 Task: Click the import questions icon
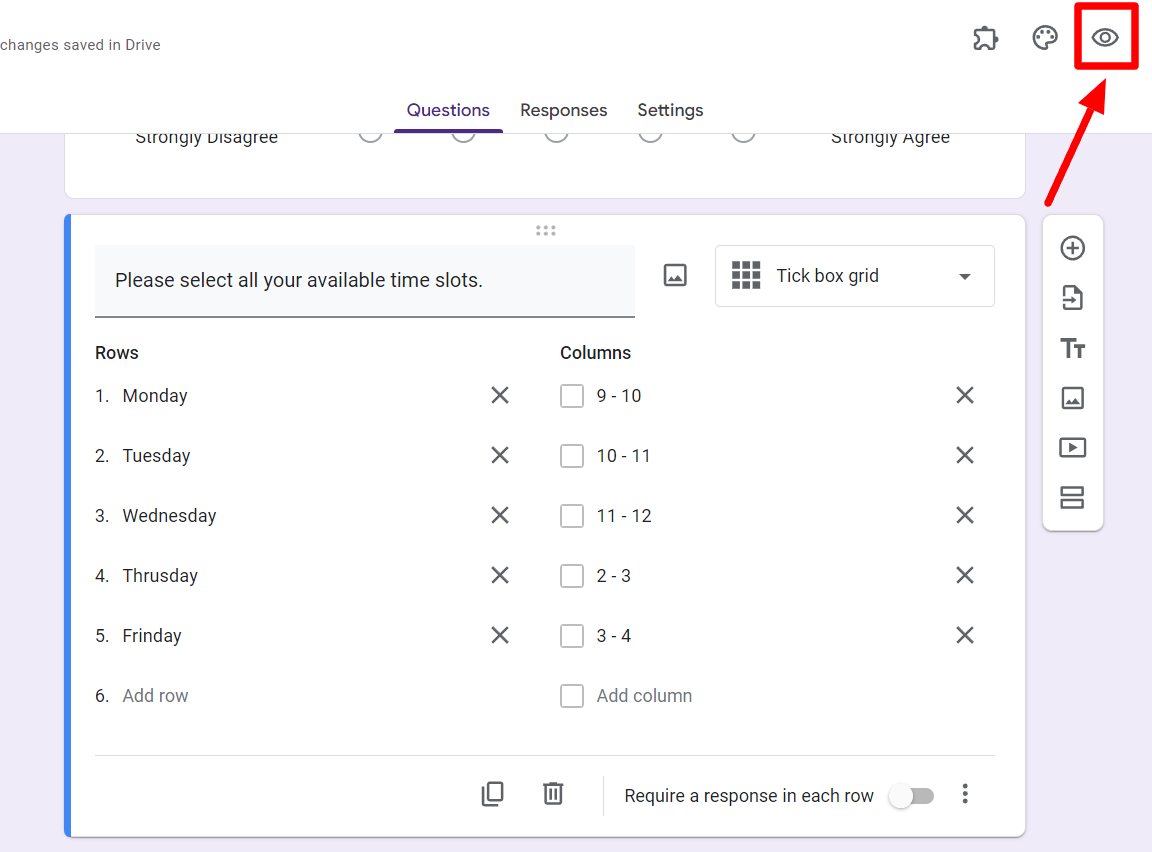[x=1072, y=298]
